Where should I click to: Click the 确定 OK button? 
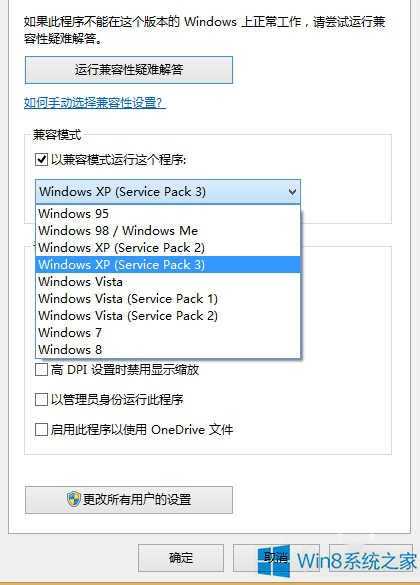tap(181, 558)
